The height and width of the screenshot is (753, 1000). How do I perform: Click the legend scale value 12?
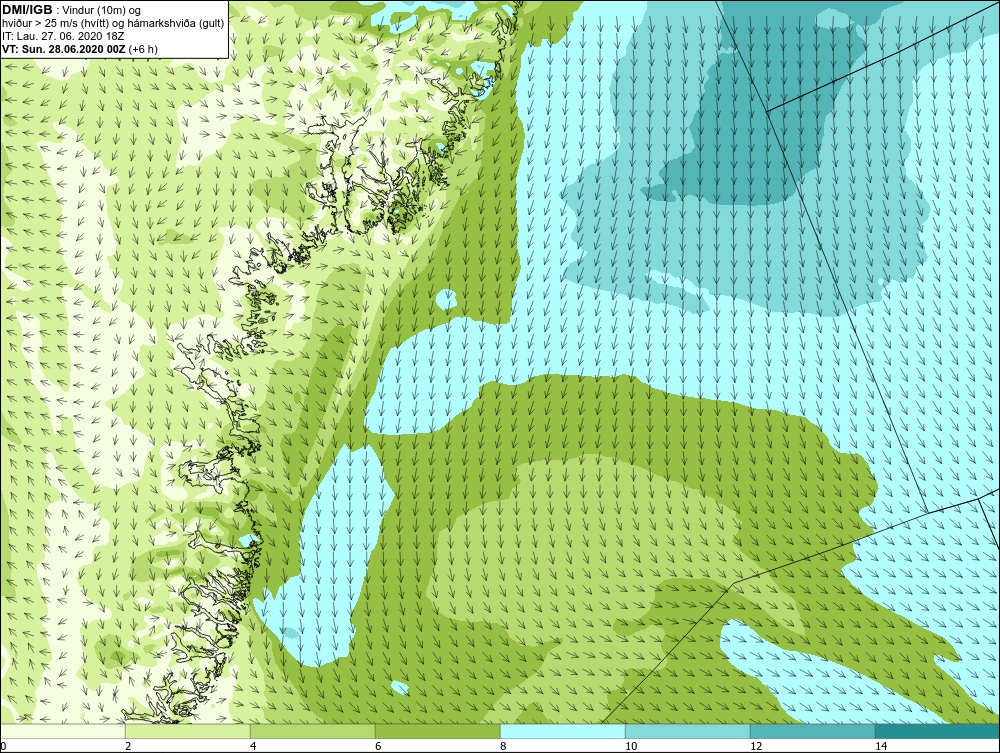tap(756, 746)
